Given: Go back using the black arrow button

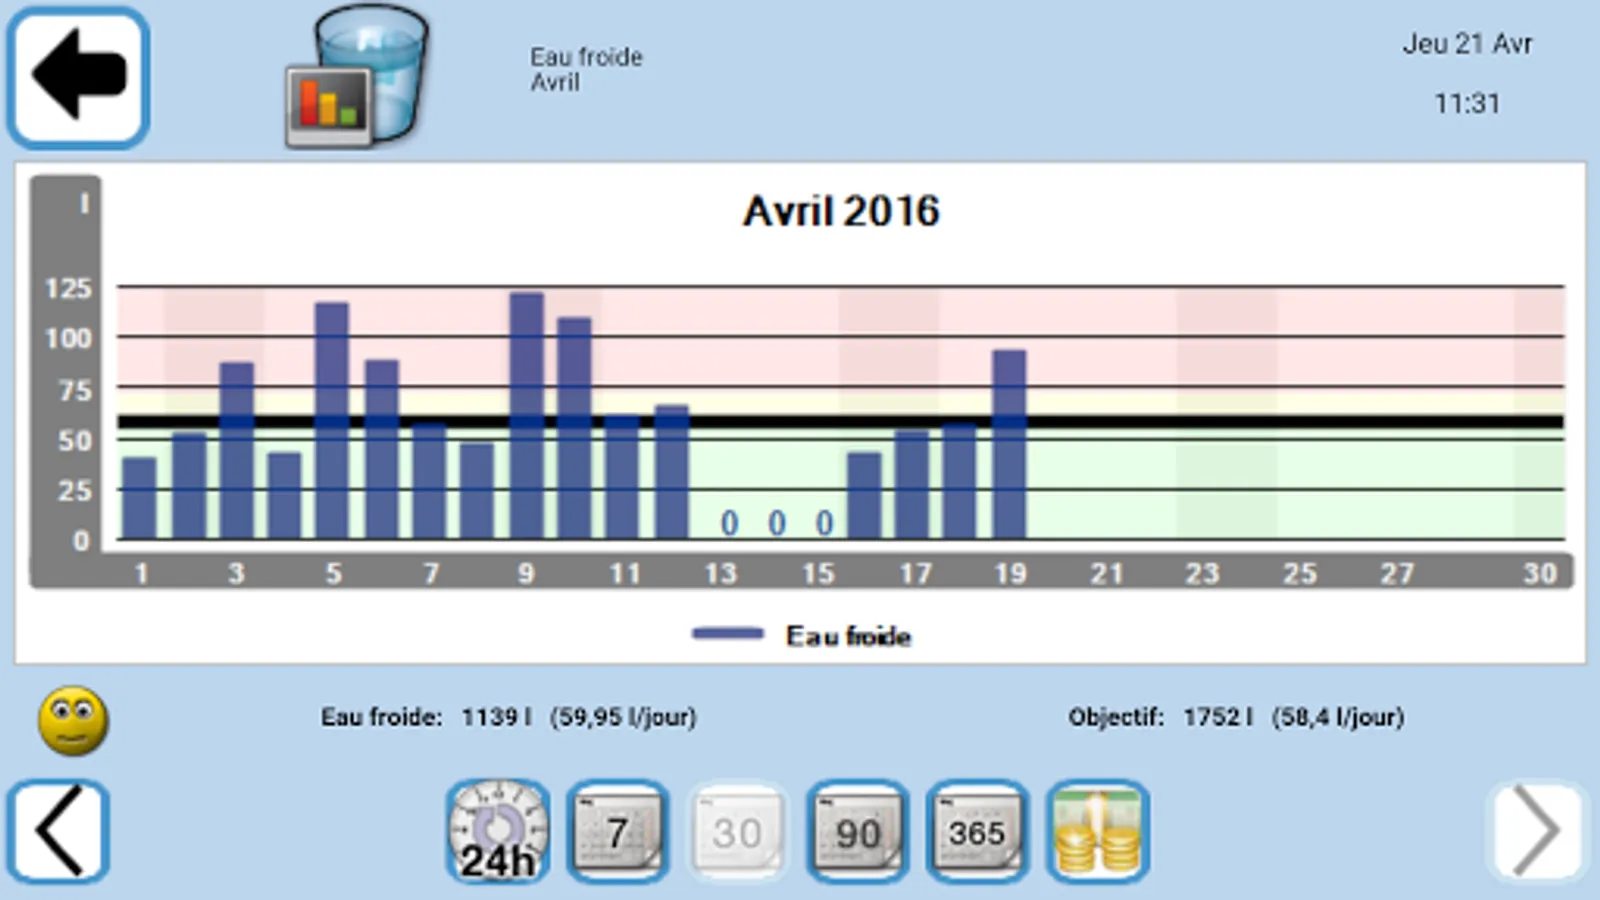Looking at the screenshot, I should [x=78, y=76].
